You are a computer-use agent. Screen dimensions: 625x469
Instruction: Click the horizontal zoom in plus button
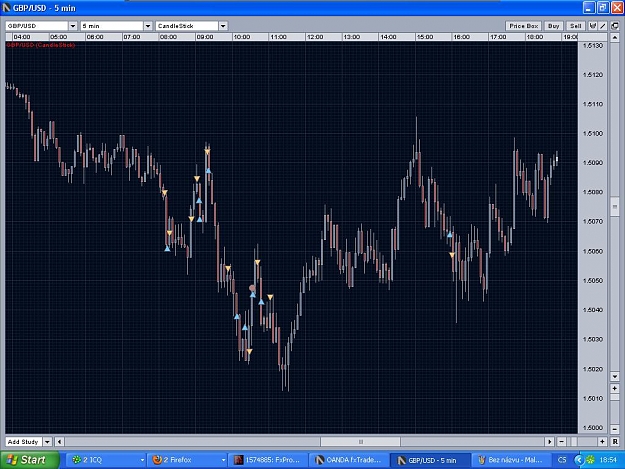602,442
